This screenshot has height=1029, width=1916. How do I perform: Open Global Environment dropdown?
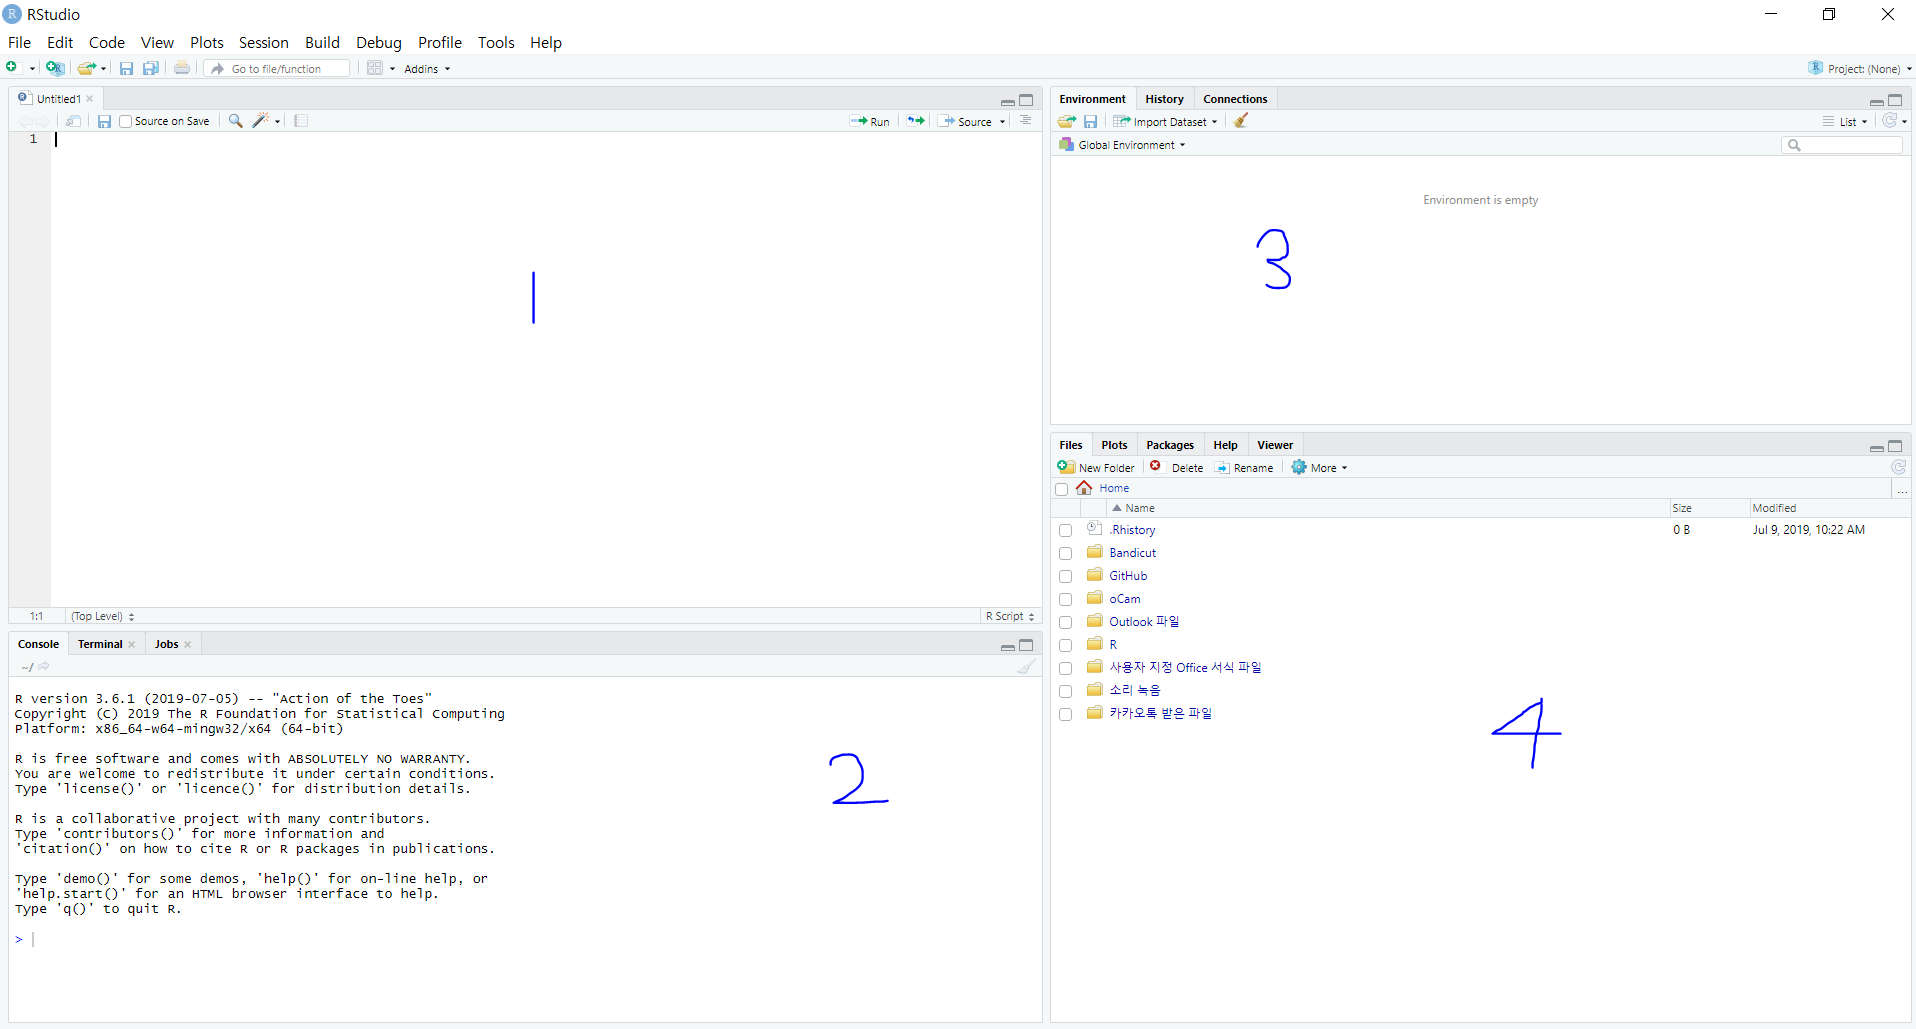[1123, 145]
